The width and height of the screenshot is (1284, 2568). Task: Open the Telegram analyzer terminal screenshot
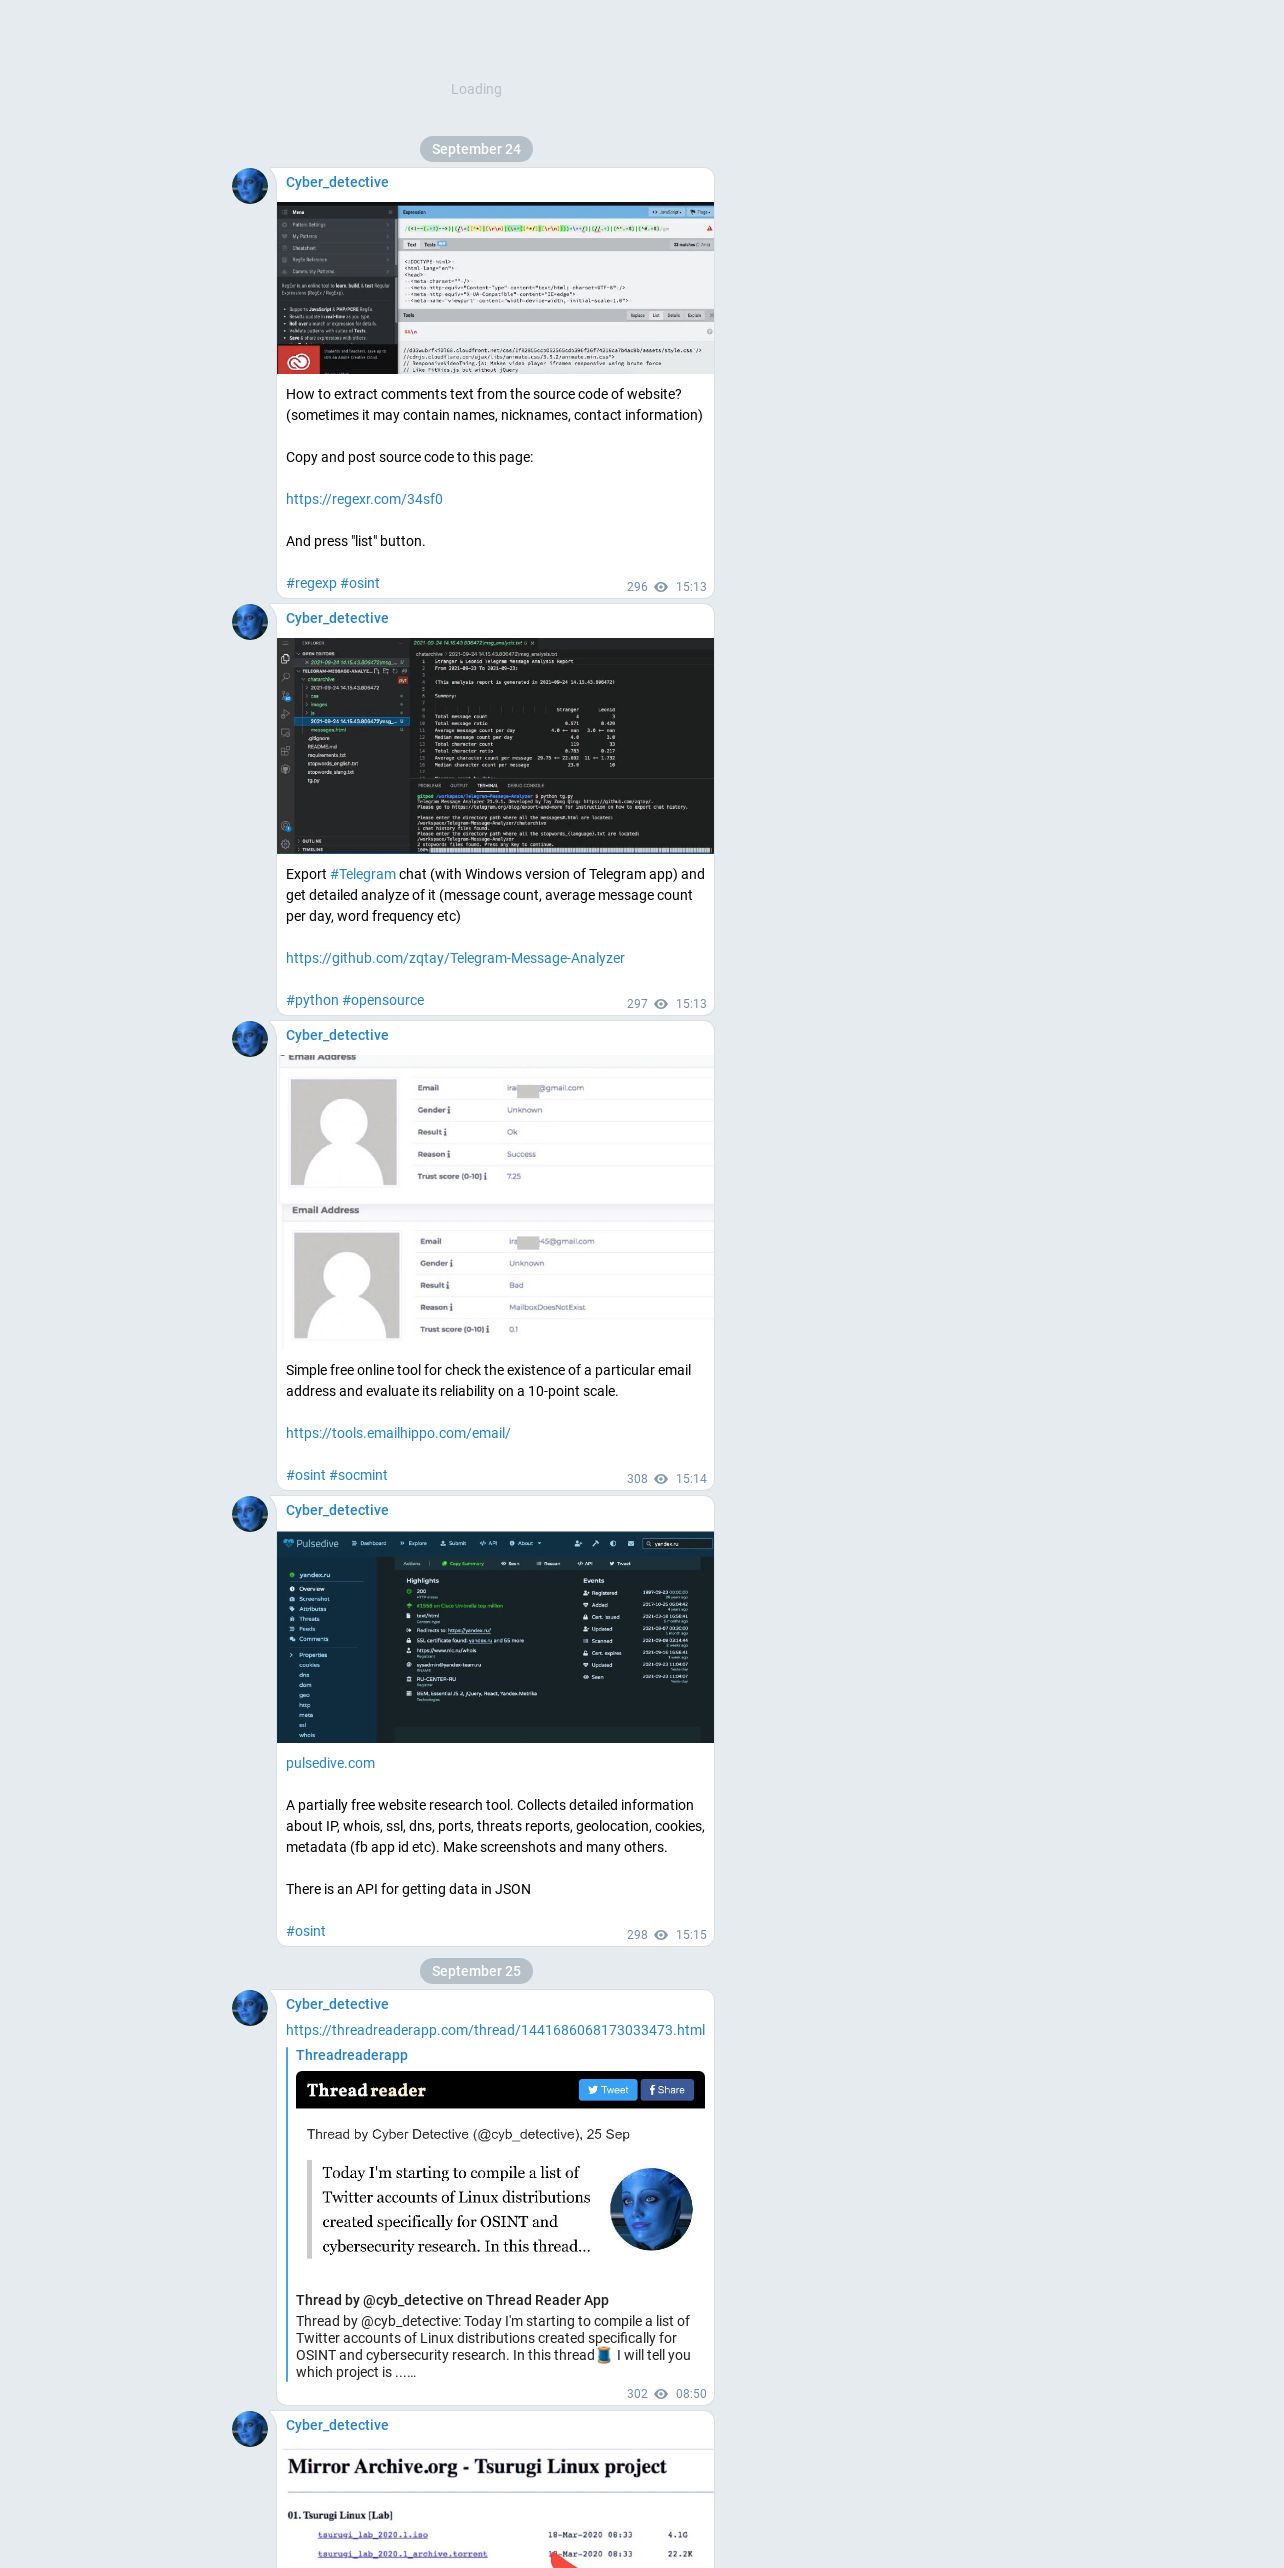495,746
